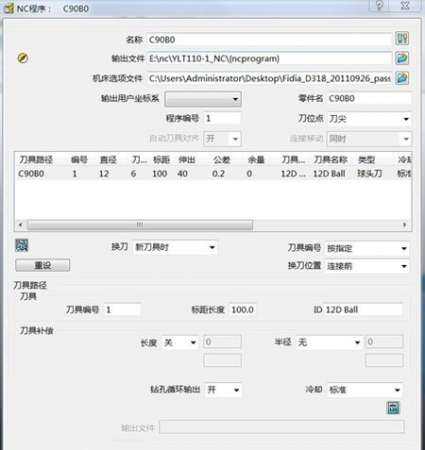Click the horizontal scrollbar under the toolpath table
This screenshot has height=450, width=425.
[x=213, y=225]
